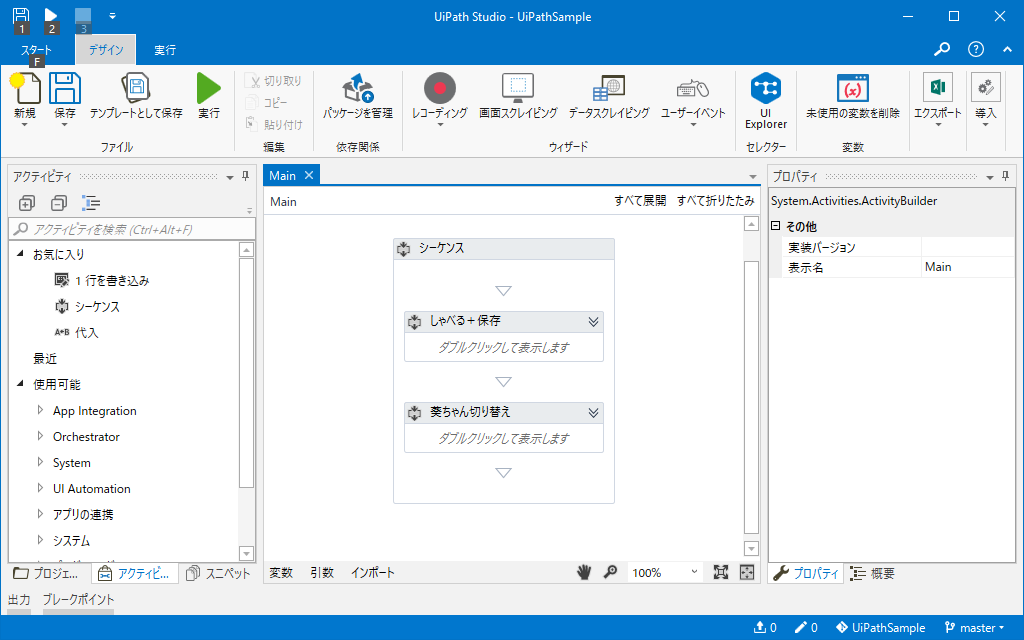Select the pan hand tool in designer
The height and width of the screenshot is (640, 1024).
pos(583,572)
